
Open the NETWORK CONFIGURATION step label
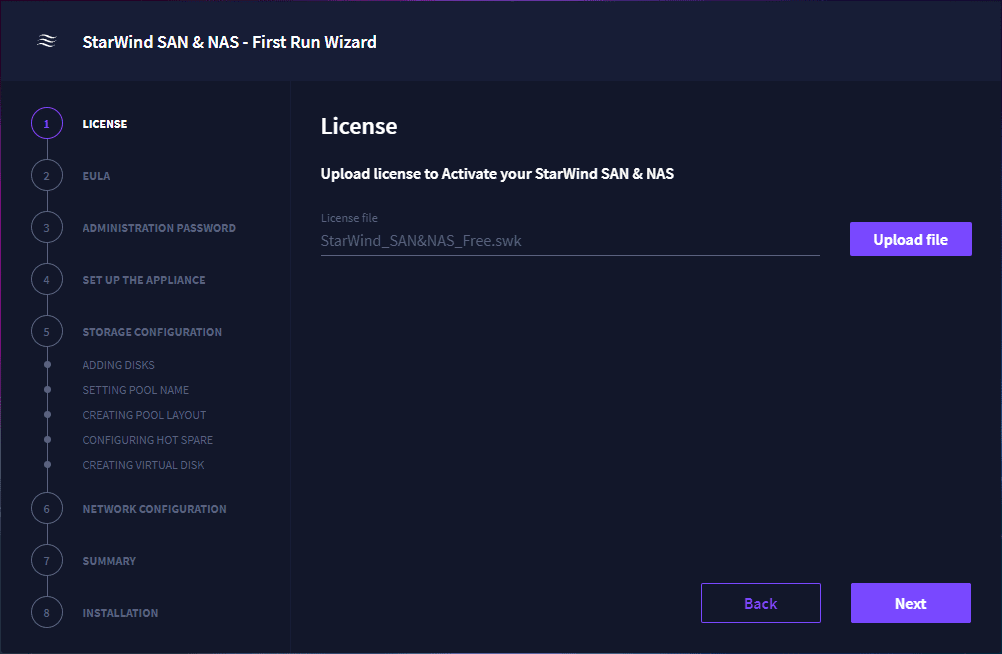(x=155, y=509)
